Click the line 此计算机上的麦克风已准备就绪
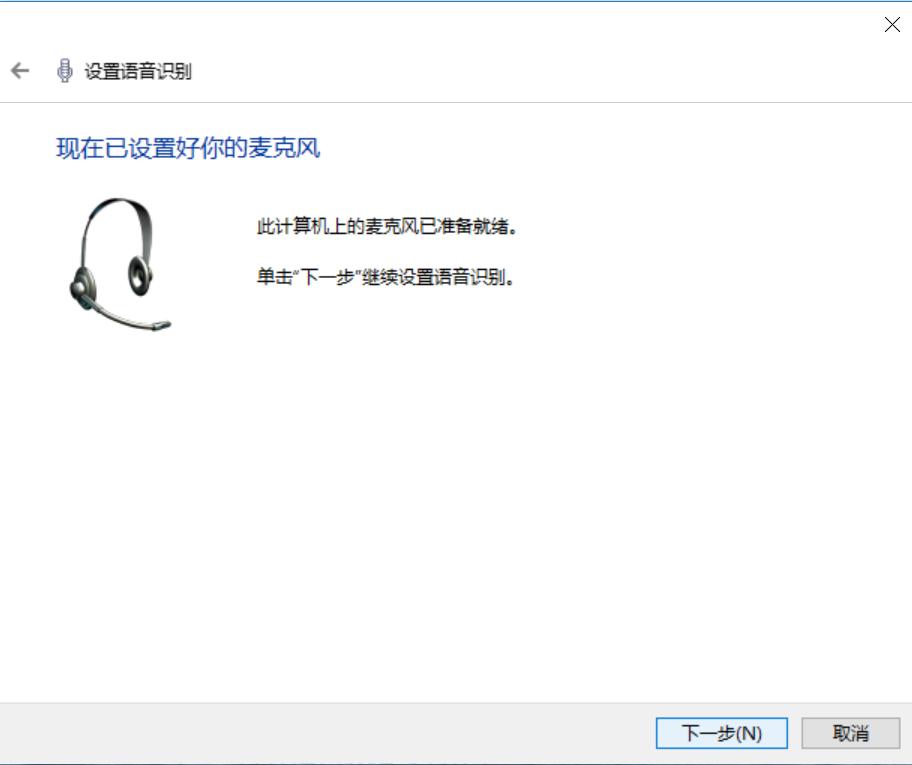Image resolution: width=912 pixels, height=765 pixels. (387, 226)
